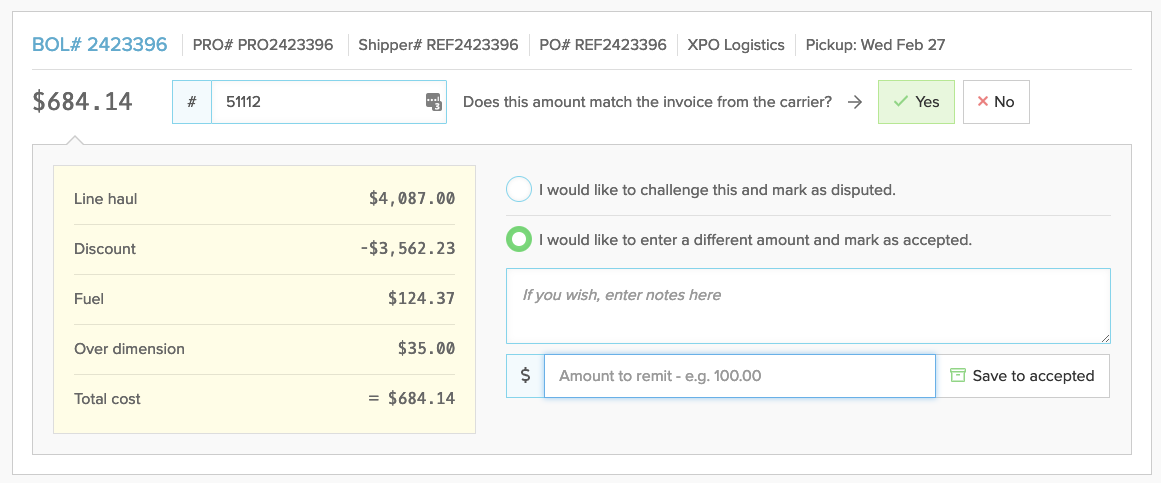Open BOL# 2423396 link
Viewport: 1161px width, 483px height.
(100, 44)
